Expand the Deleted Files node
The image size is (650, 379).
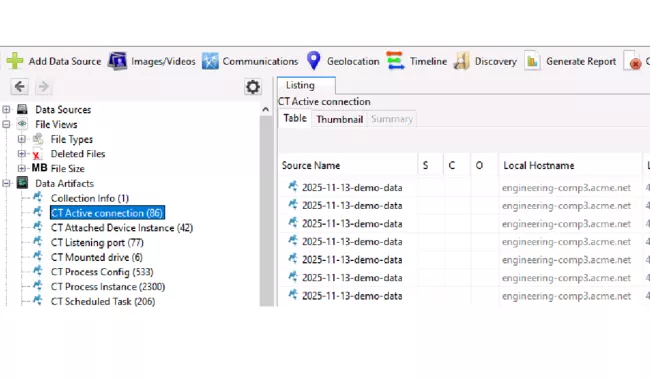click(x=22, y=154)
